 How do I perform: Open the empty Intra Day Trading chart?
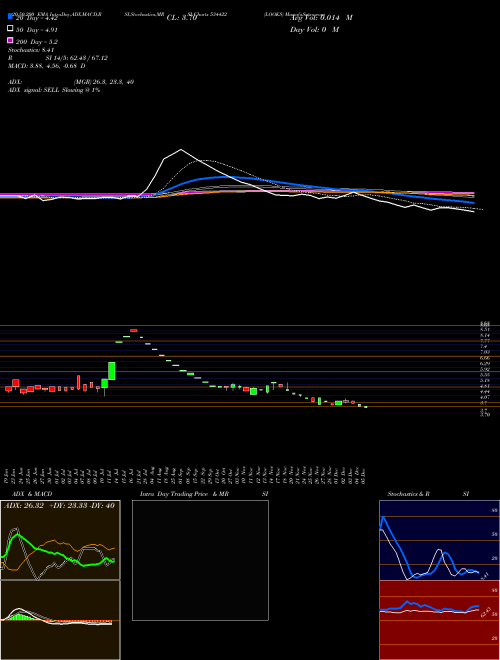pyautogui.click(x=200, y=560)
